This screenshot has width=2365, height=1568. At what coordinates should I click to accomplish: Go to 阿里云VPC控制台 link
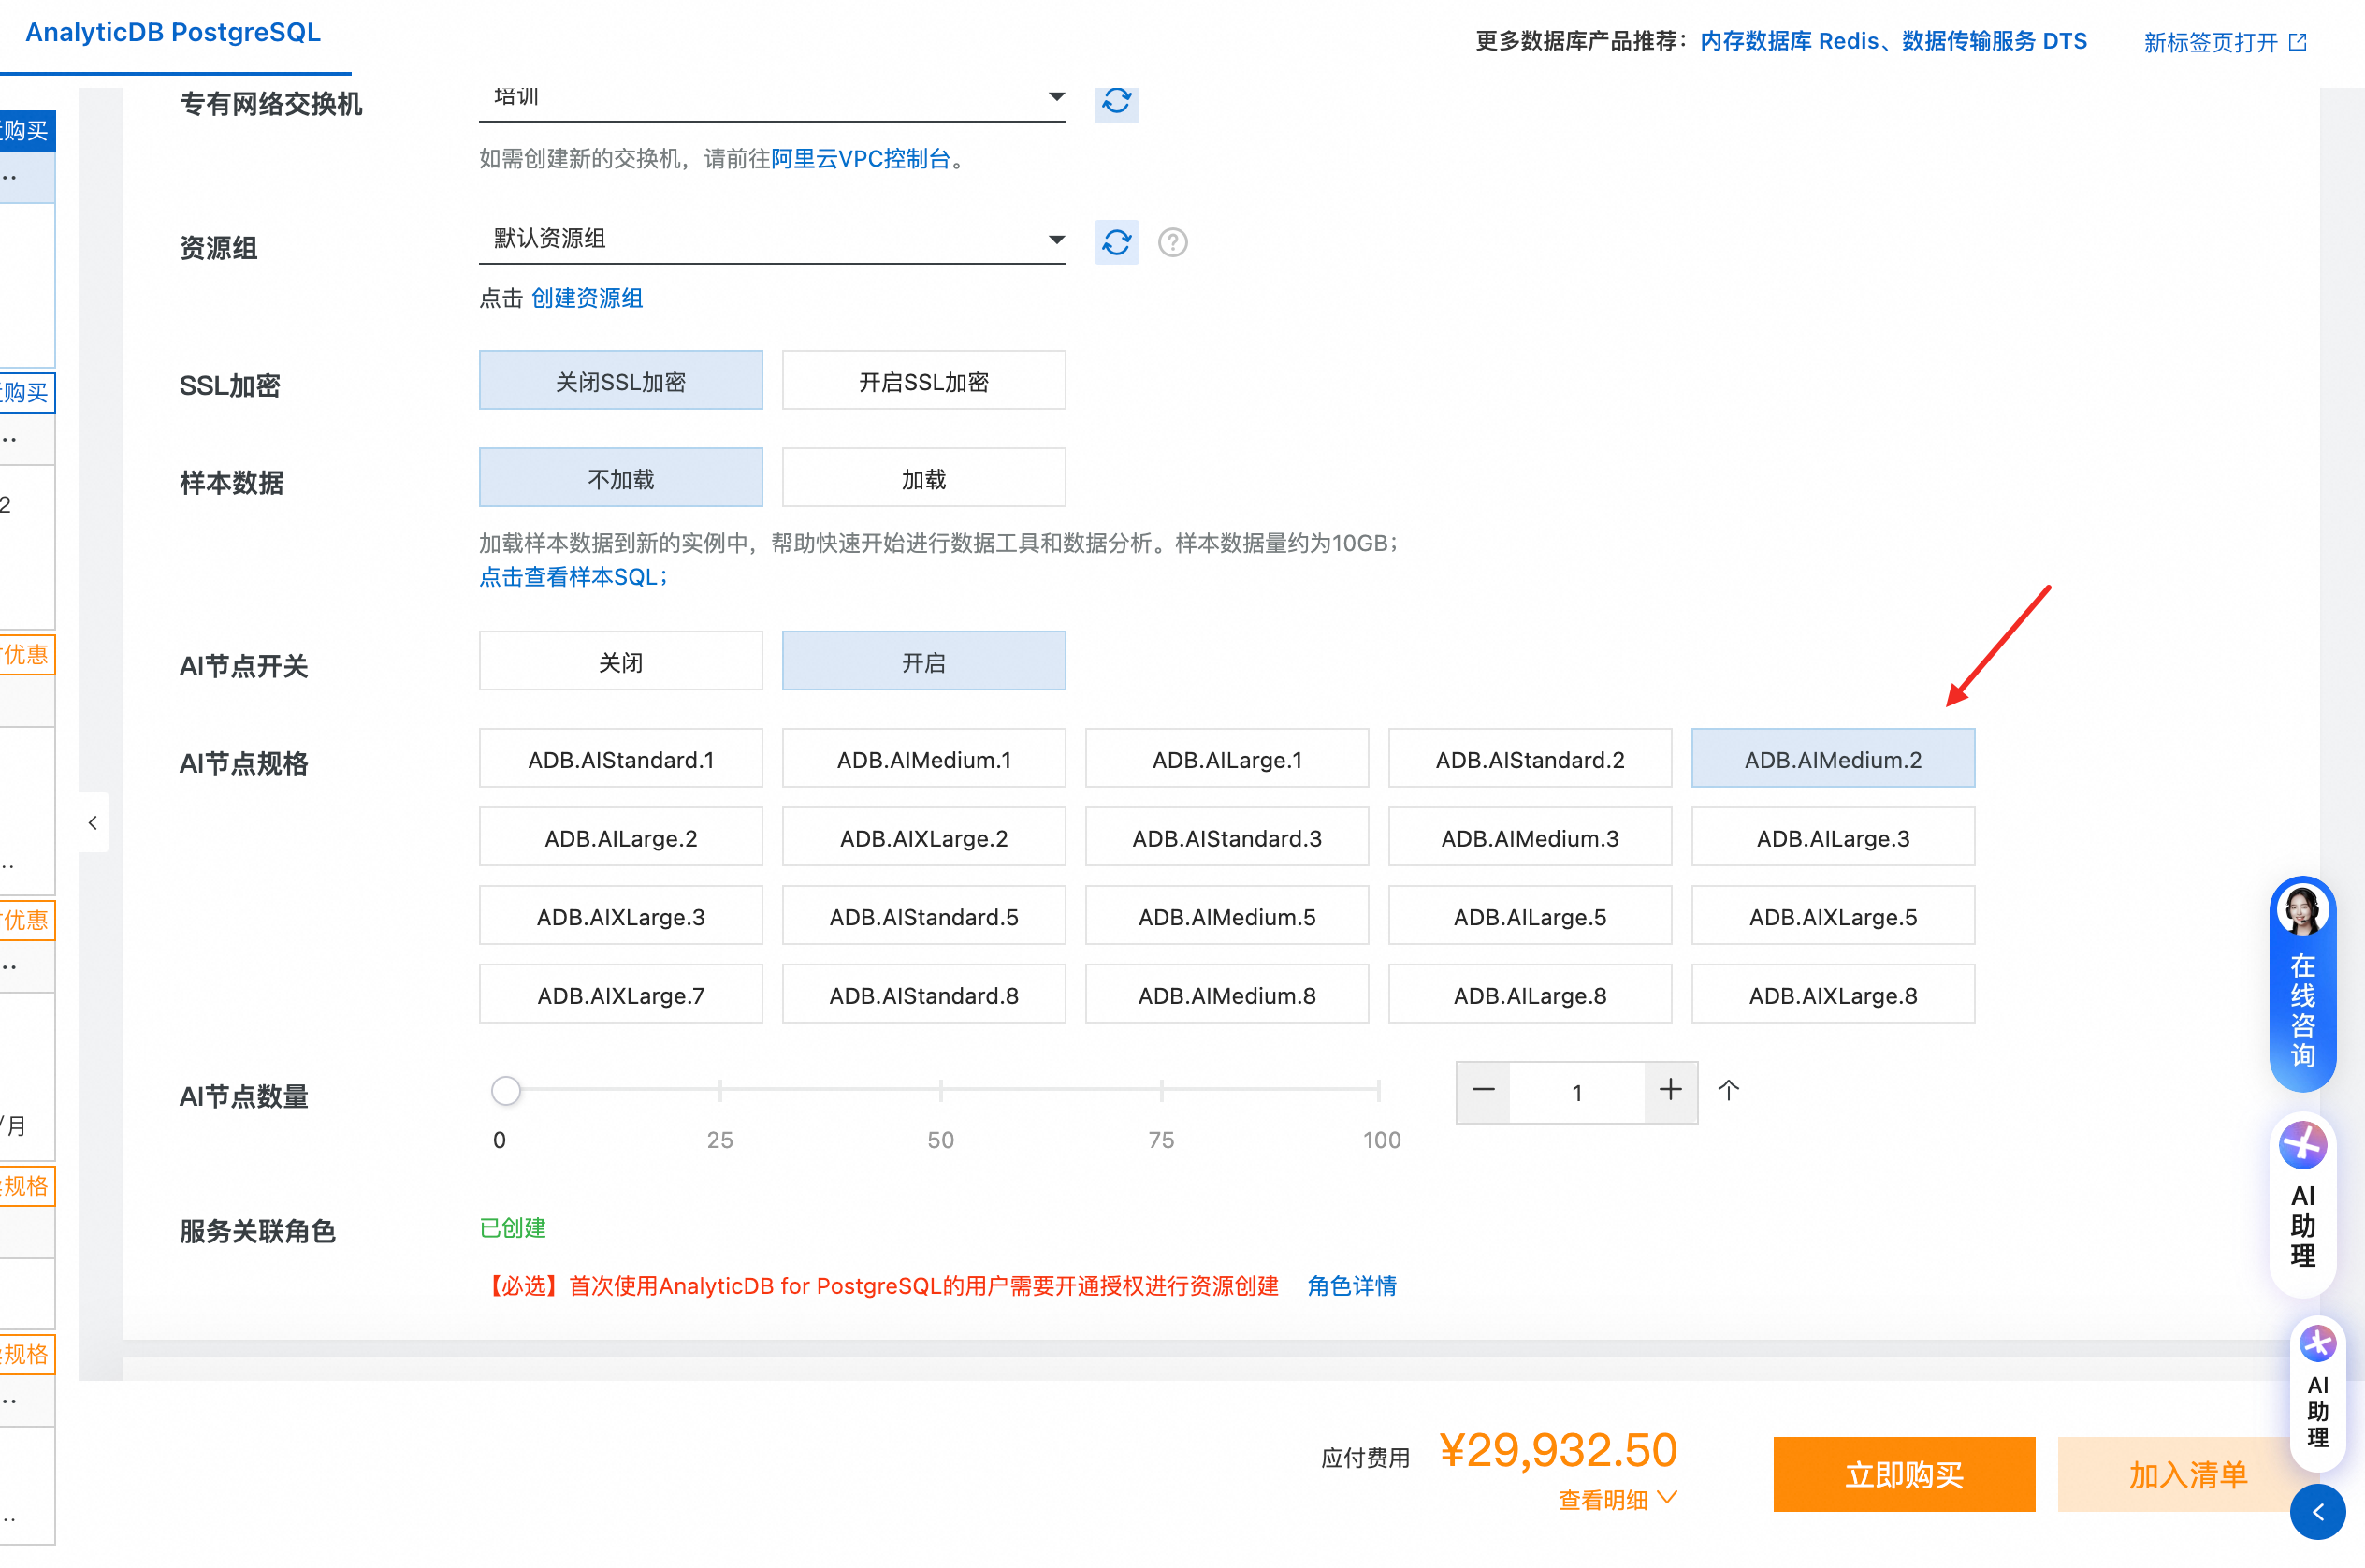click(x=860, y=159)
